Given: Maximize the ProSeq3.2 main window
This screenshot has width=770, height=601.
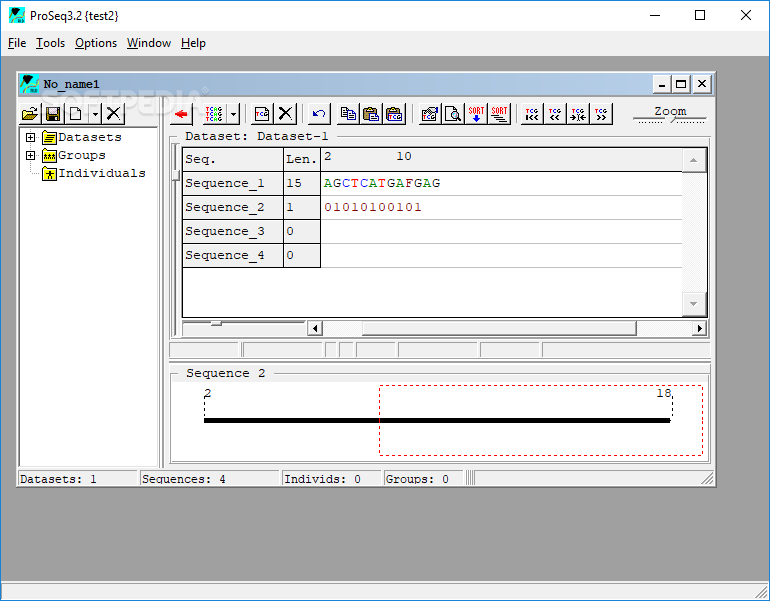Looking at the screenshot, I should [700, 15].
